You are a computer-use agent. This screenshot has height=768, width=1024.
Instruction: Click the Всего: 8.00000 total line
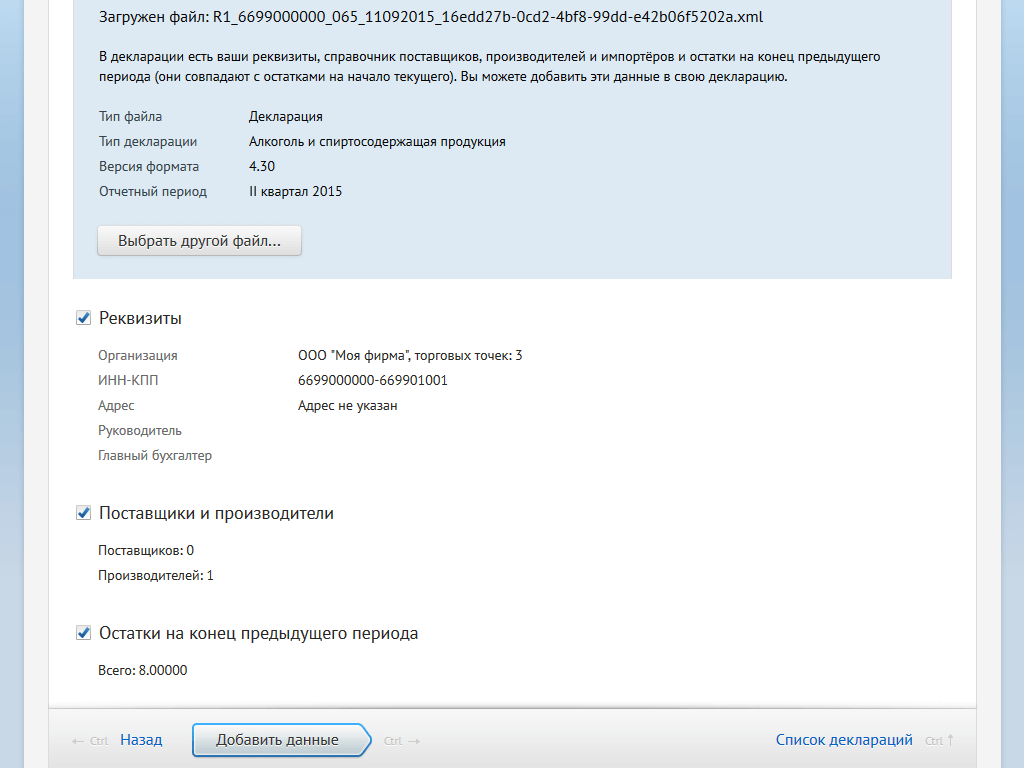click(142, 671)
